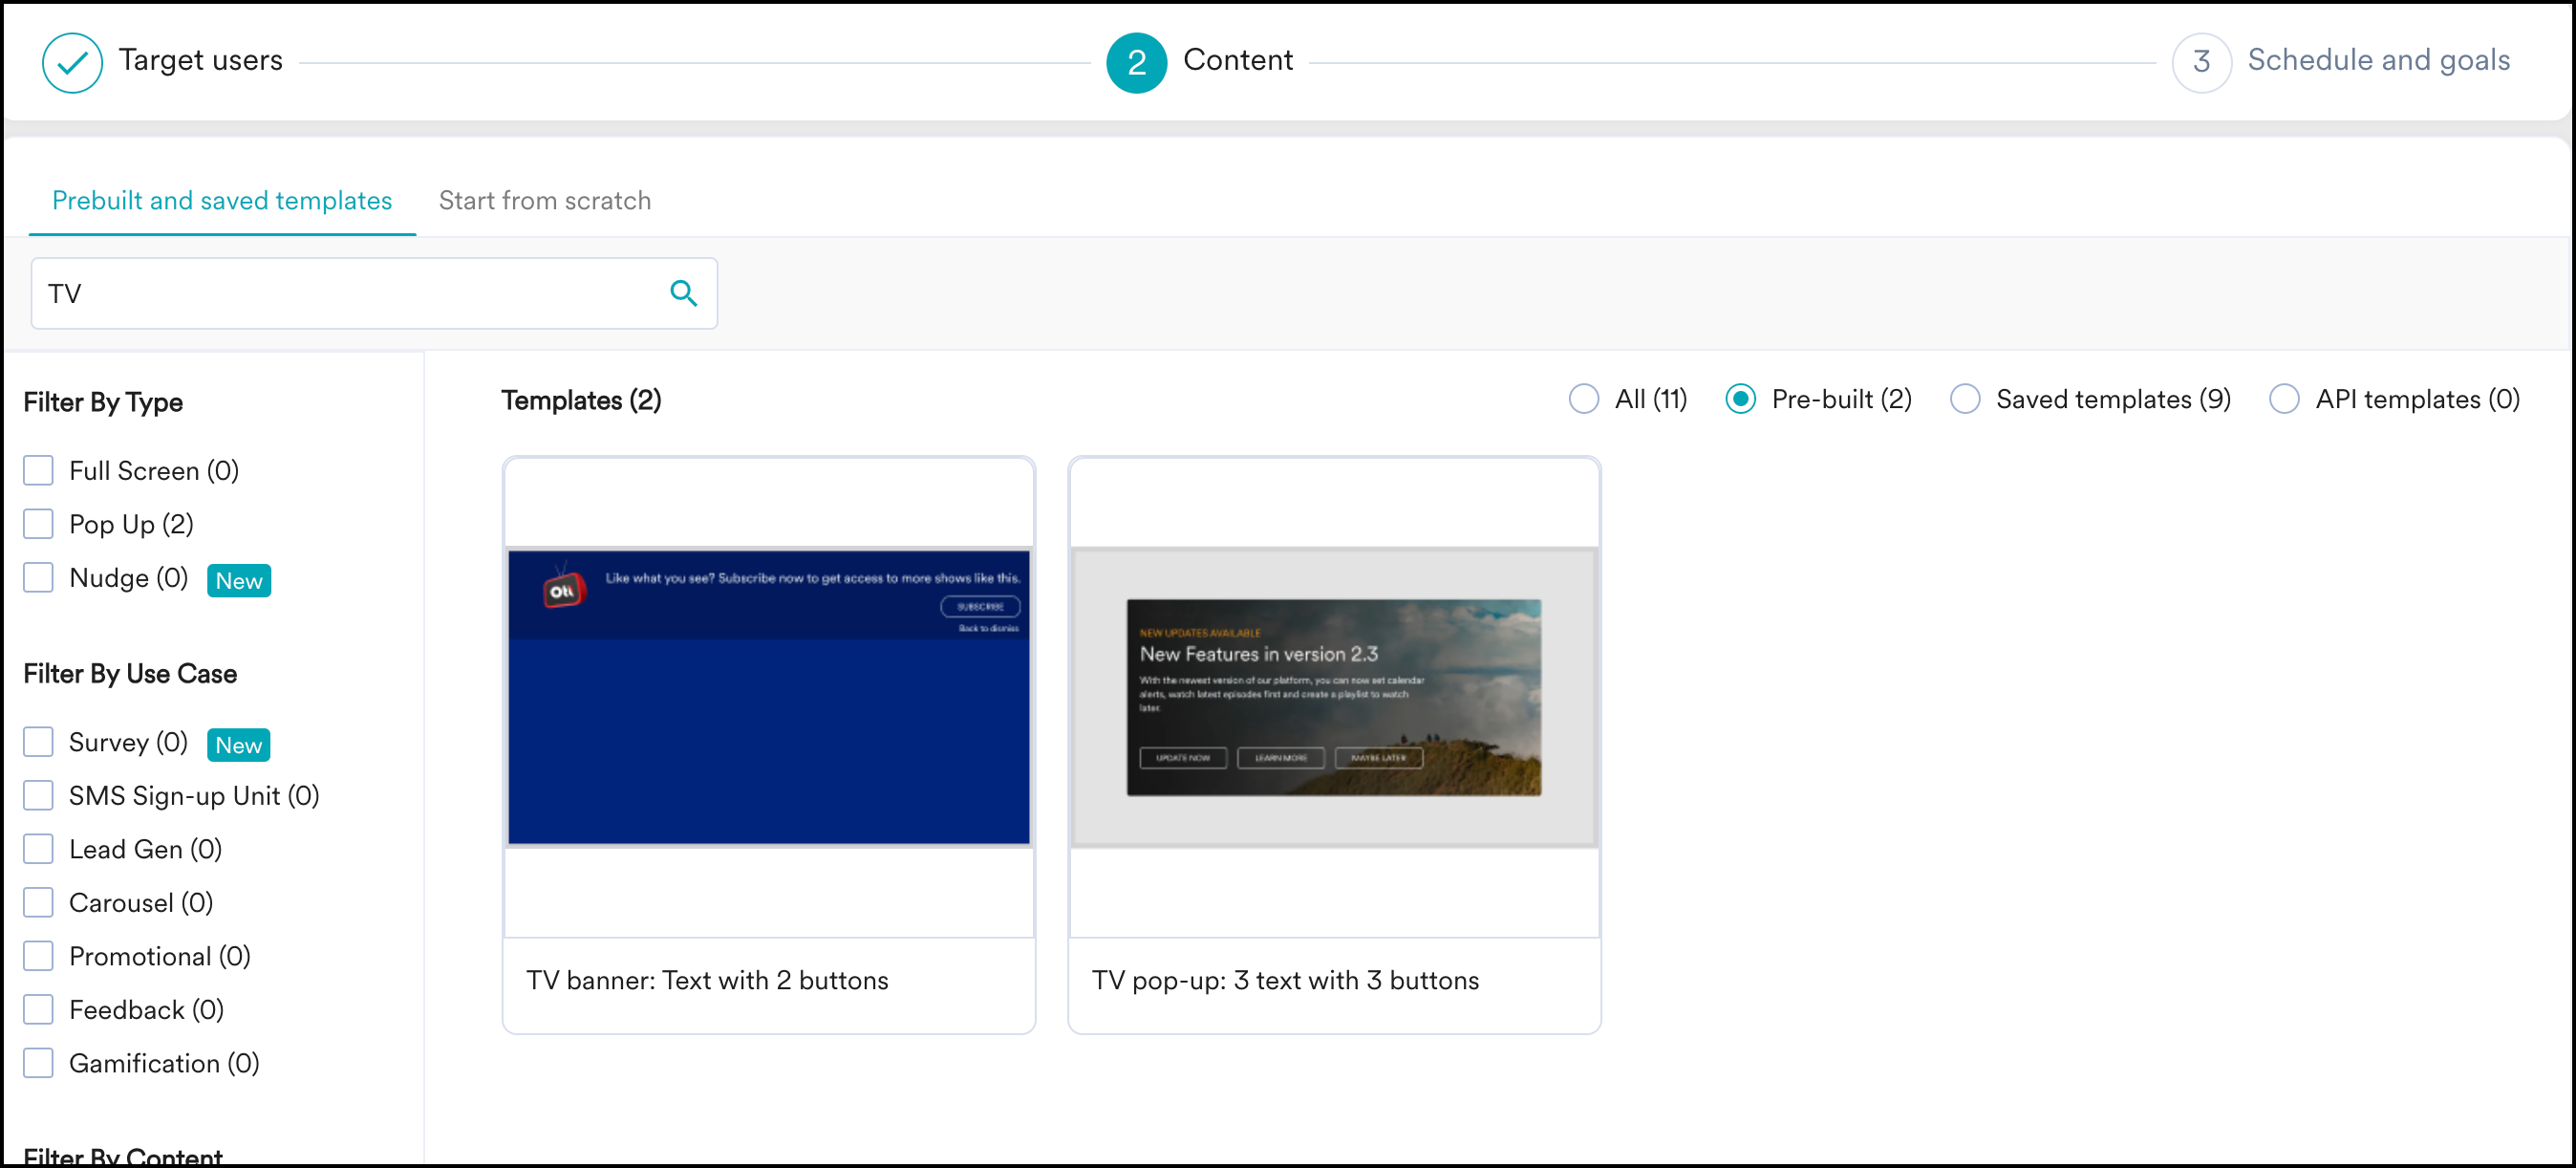Image resolution: width=2576 pixels, height=1168 pixels.
Task: Click the New badge beside Nudge
Action: tap(238, 581)
